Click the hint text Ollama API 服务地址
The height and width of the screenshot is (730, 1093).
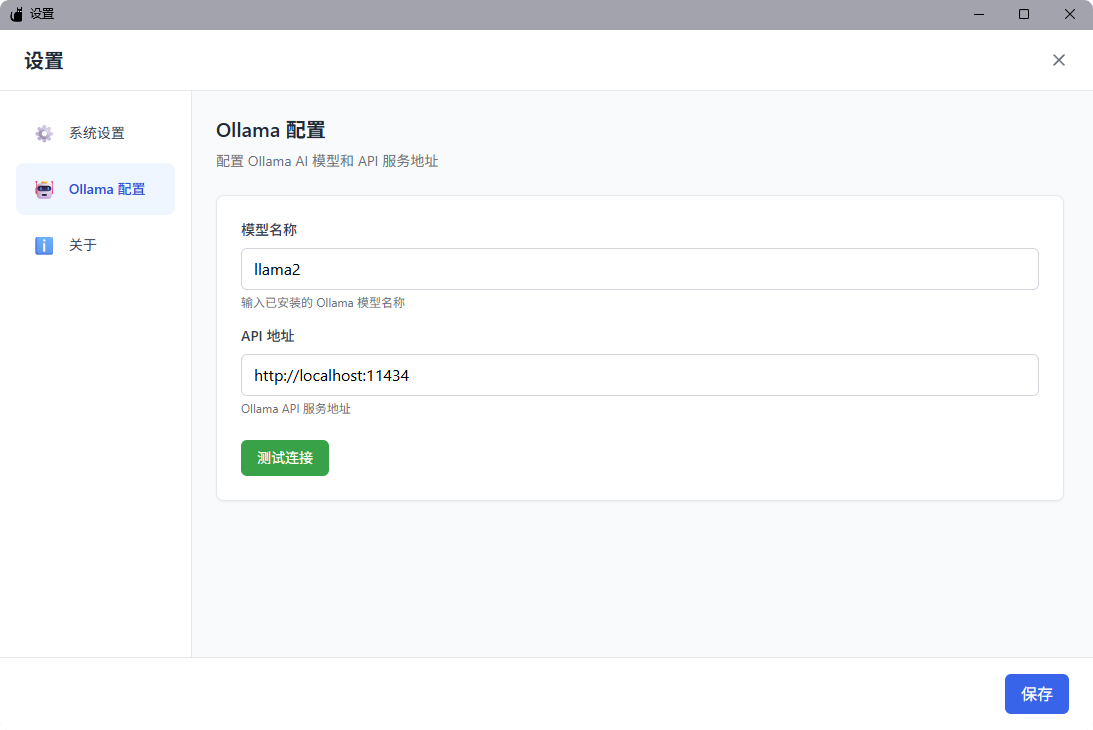[x=295, y=408]
